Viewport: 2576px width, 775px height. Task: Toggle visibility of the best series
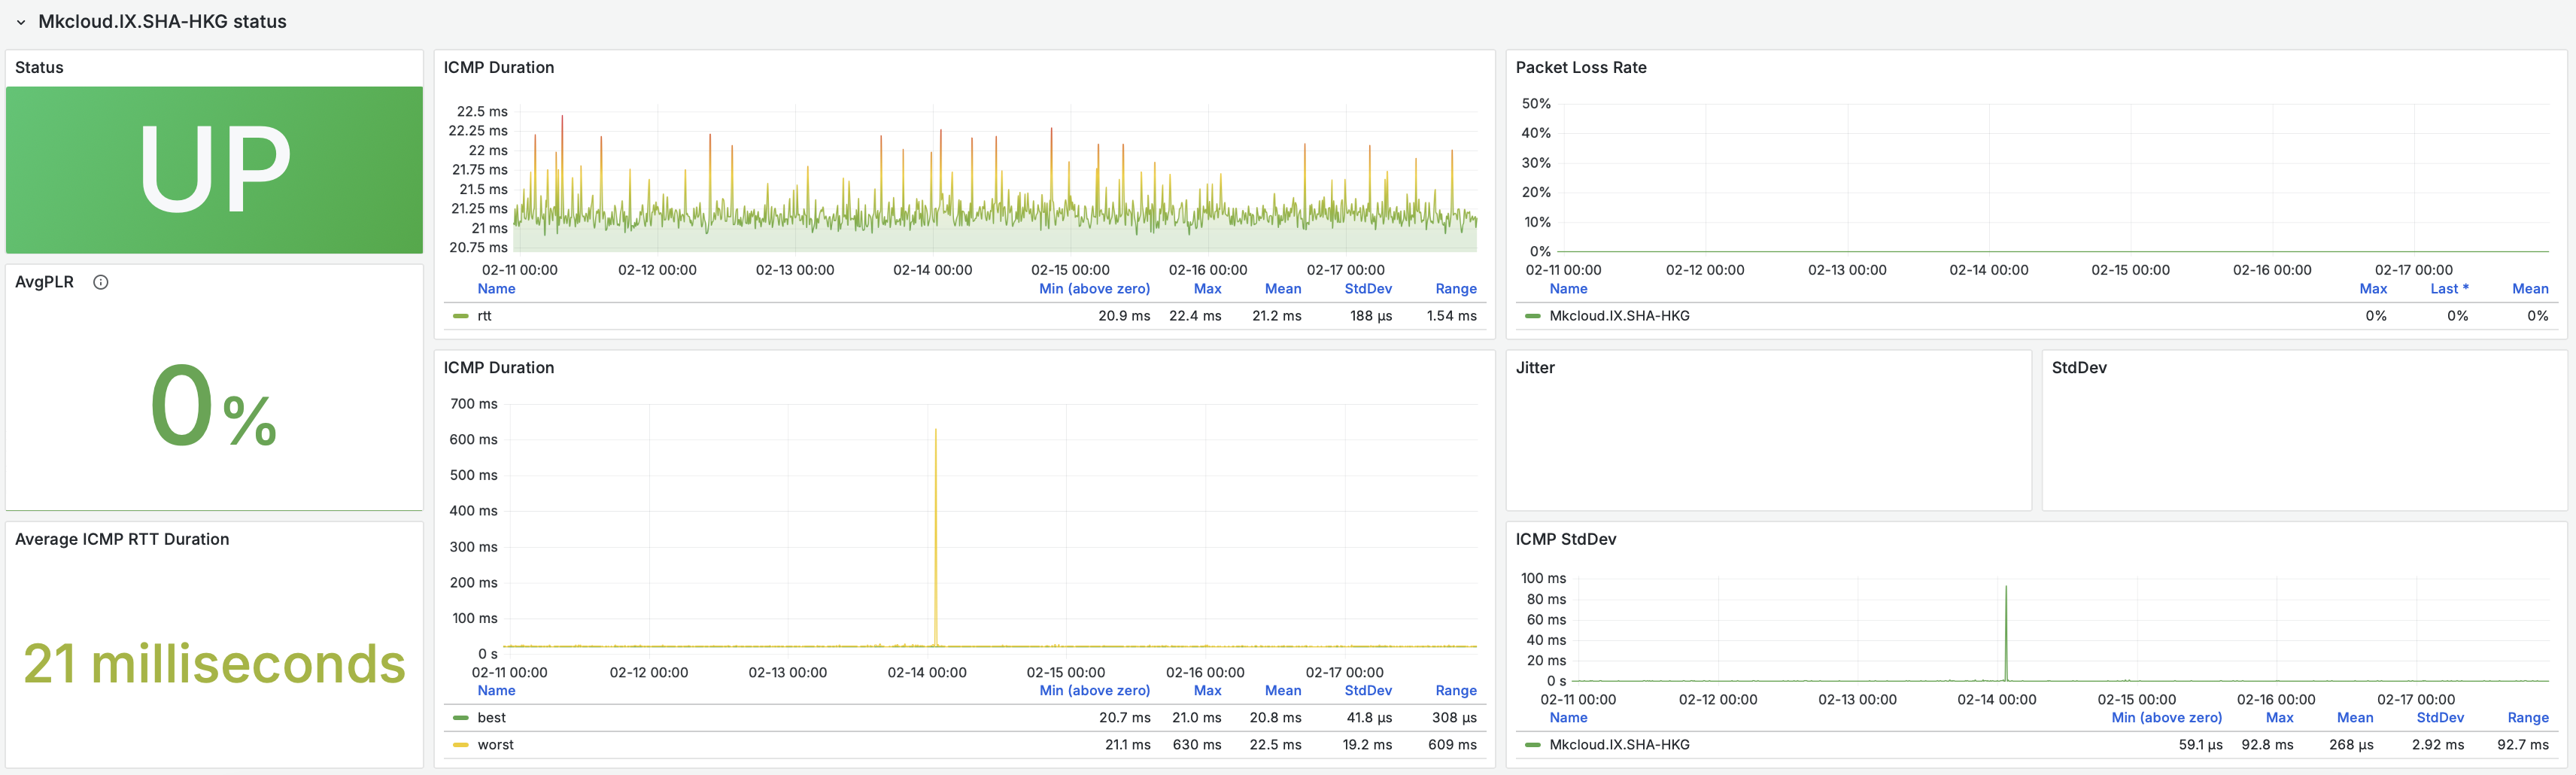click(x=491, y=718)
